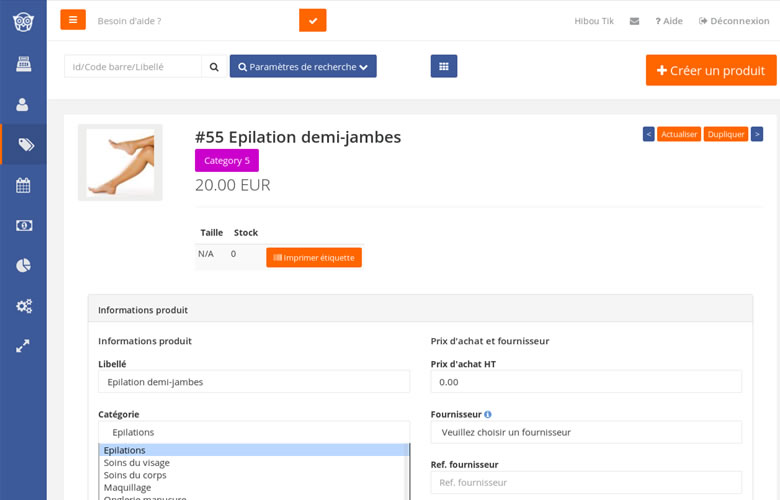Image resolution: width=780 pixels, height=500 pixels.
Task: Click Créer un produit button
Action: pos(711,70)
